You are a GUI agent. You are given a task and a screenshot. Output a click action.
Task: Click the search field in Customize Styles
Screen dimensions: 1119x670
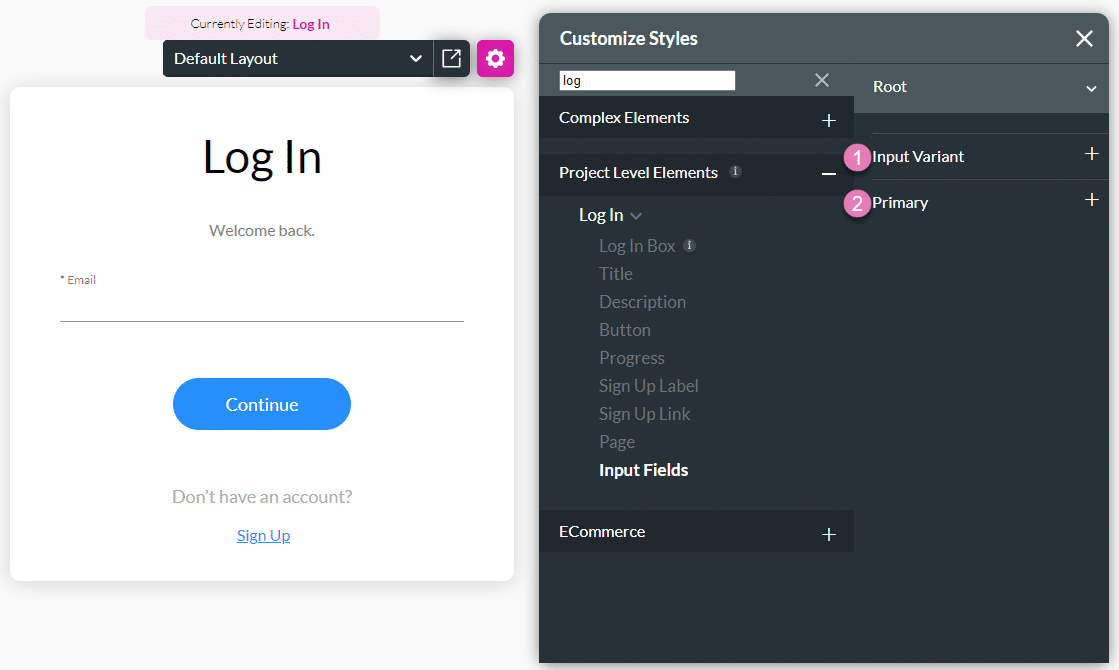(646, 80)
